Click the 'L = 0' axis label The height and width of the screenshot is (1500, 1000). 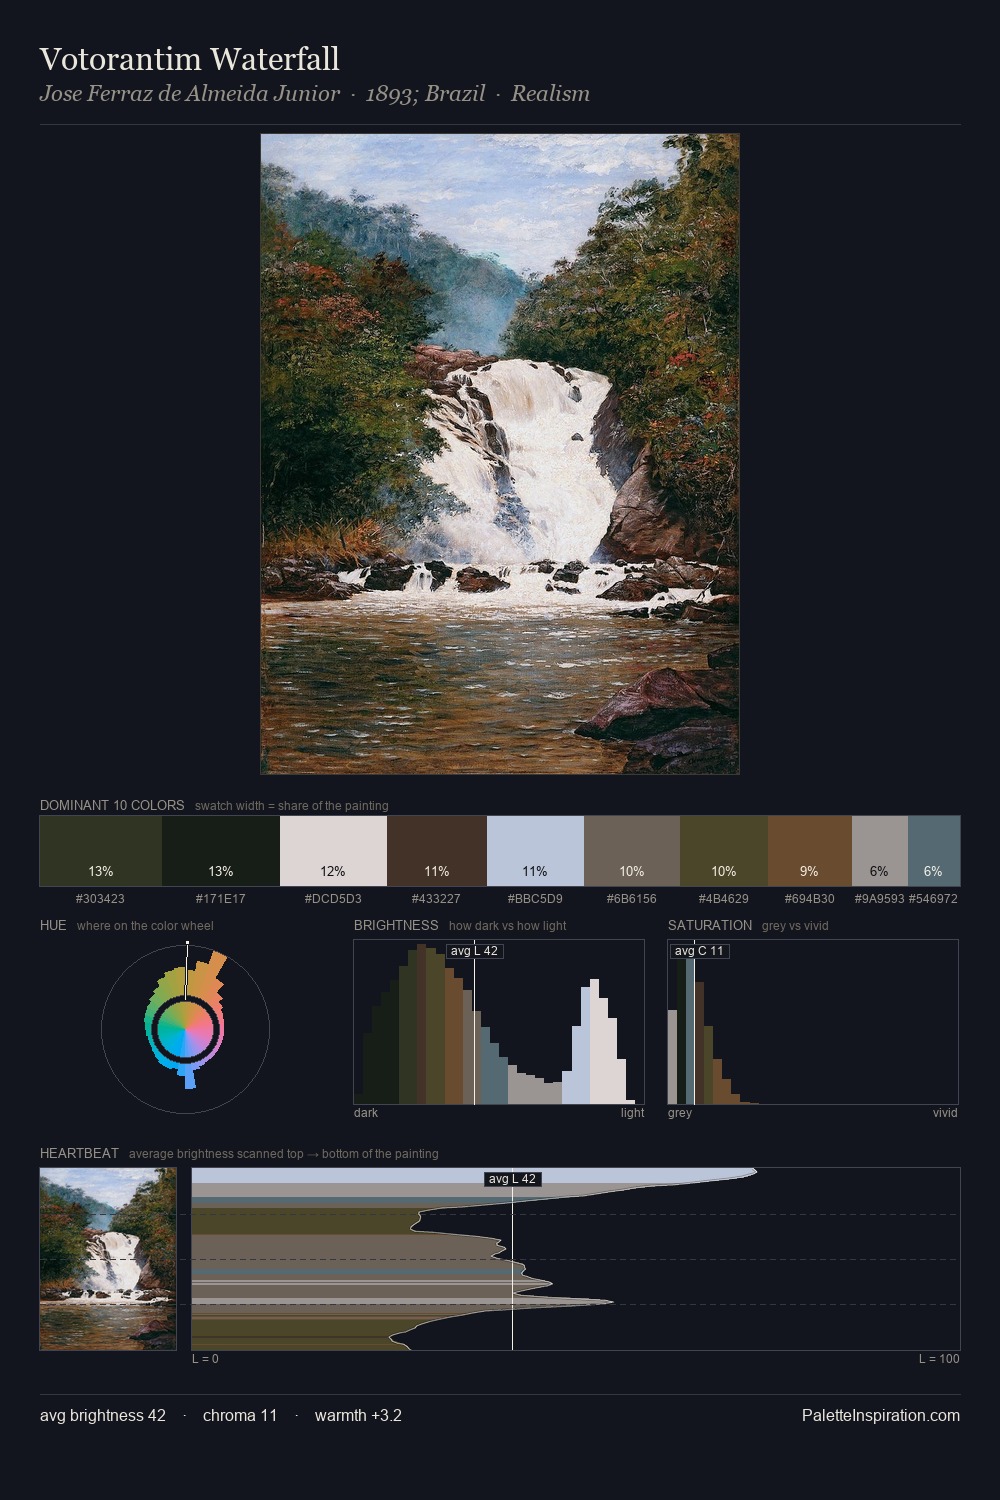(x=205, y=1359)
